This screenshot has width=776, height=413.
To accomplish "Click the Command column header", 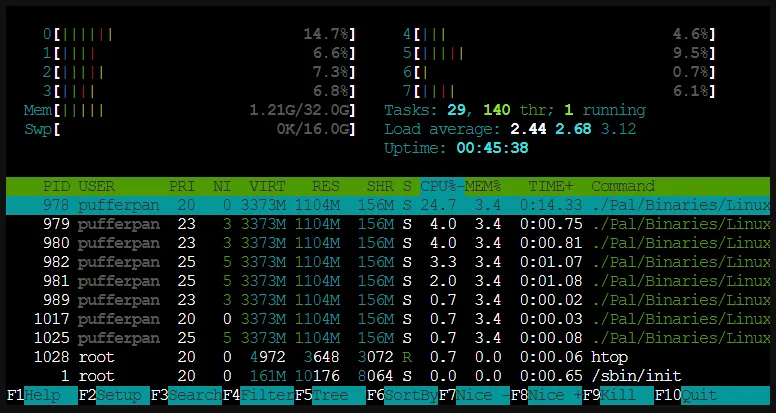I will [x=623, y=186].
